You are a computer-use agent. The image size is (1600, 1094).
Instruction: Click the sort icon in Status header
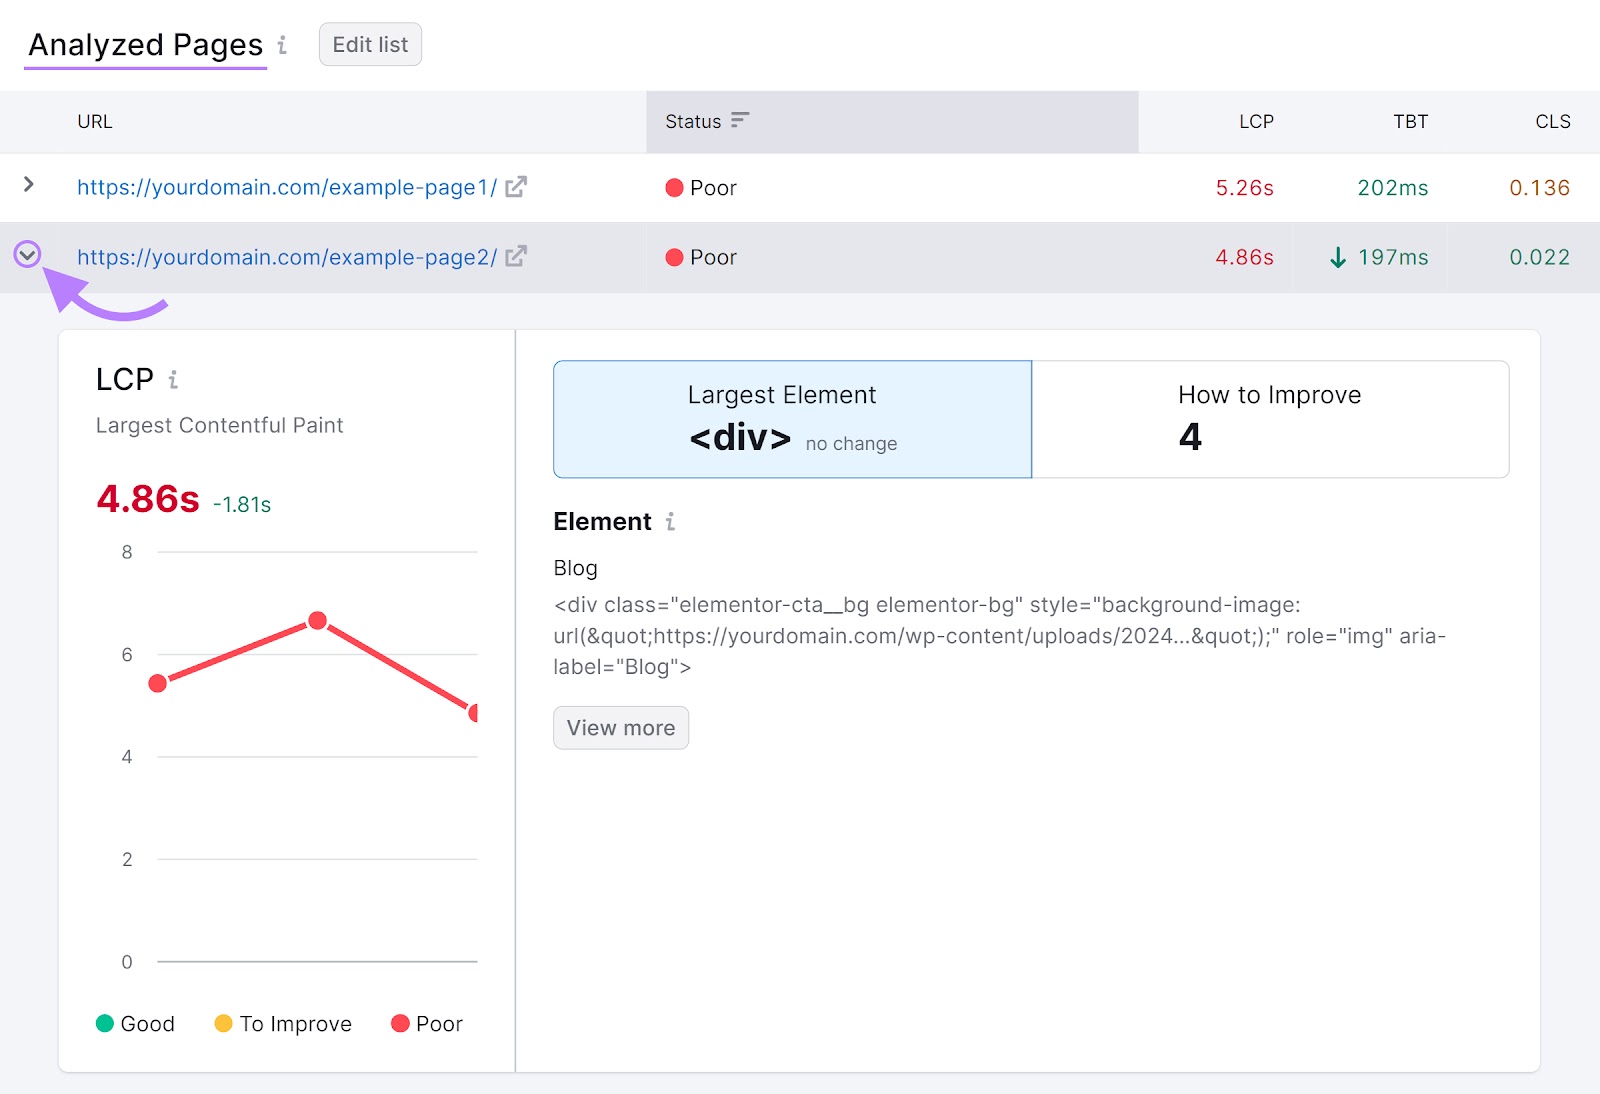740,120
